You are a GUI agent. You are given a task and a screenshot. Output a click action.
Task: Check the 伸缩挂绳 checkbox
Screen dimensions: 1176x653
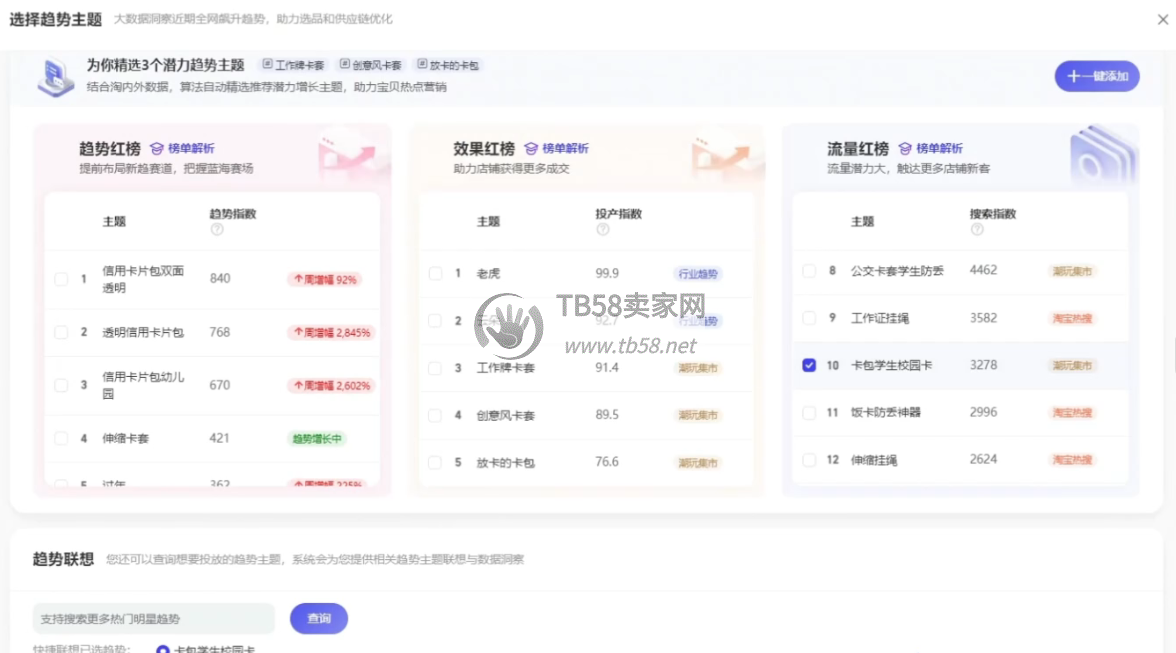coord(808,460)
